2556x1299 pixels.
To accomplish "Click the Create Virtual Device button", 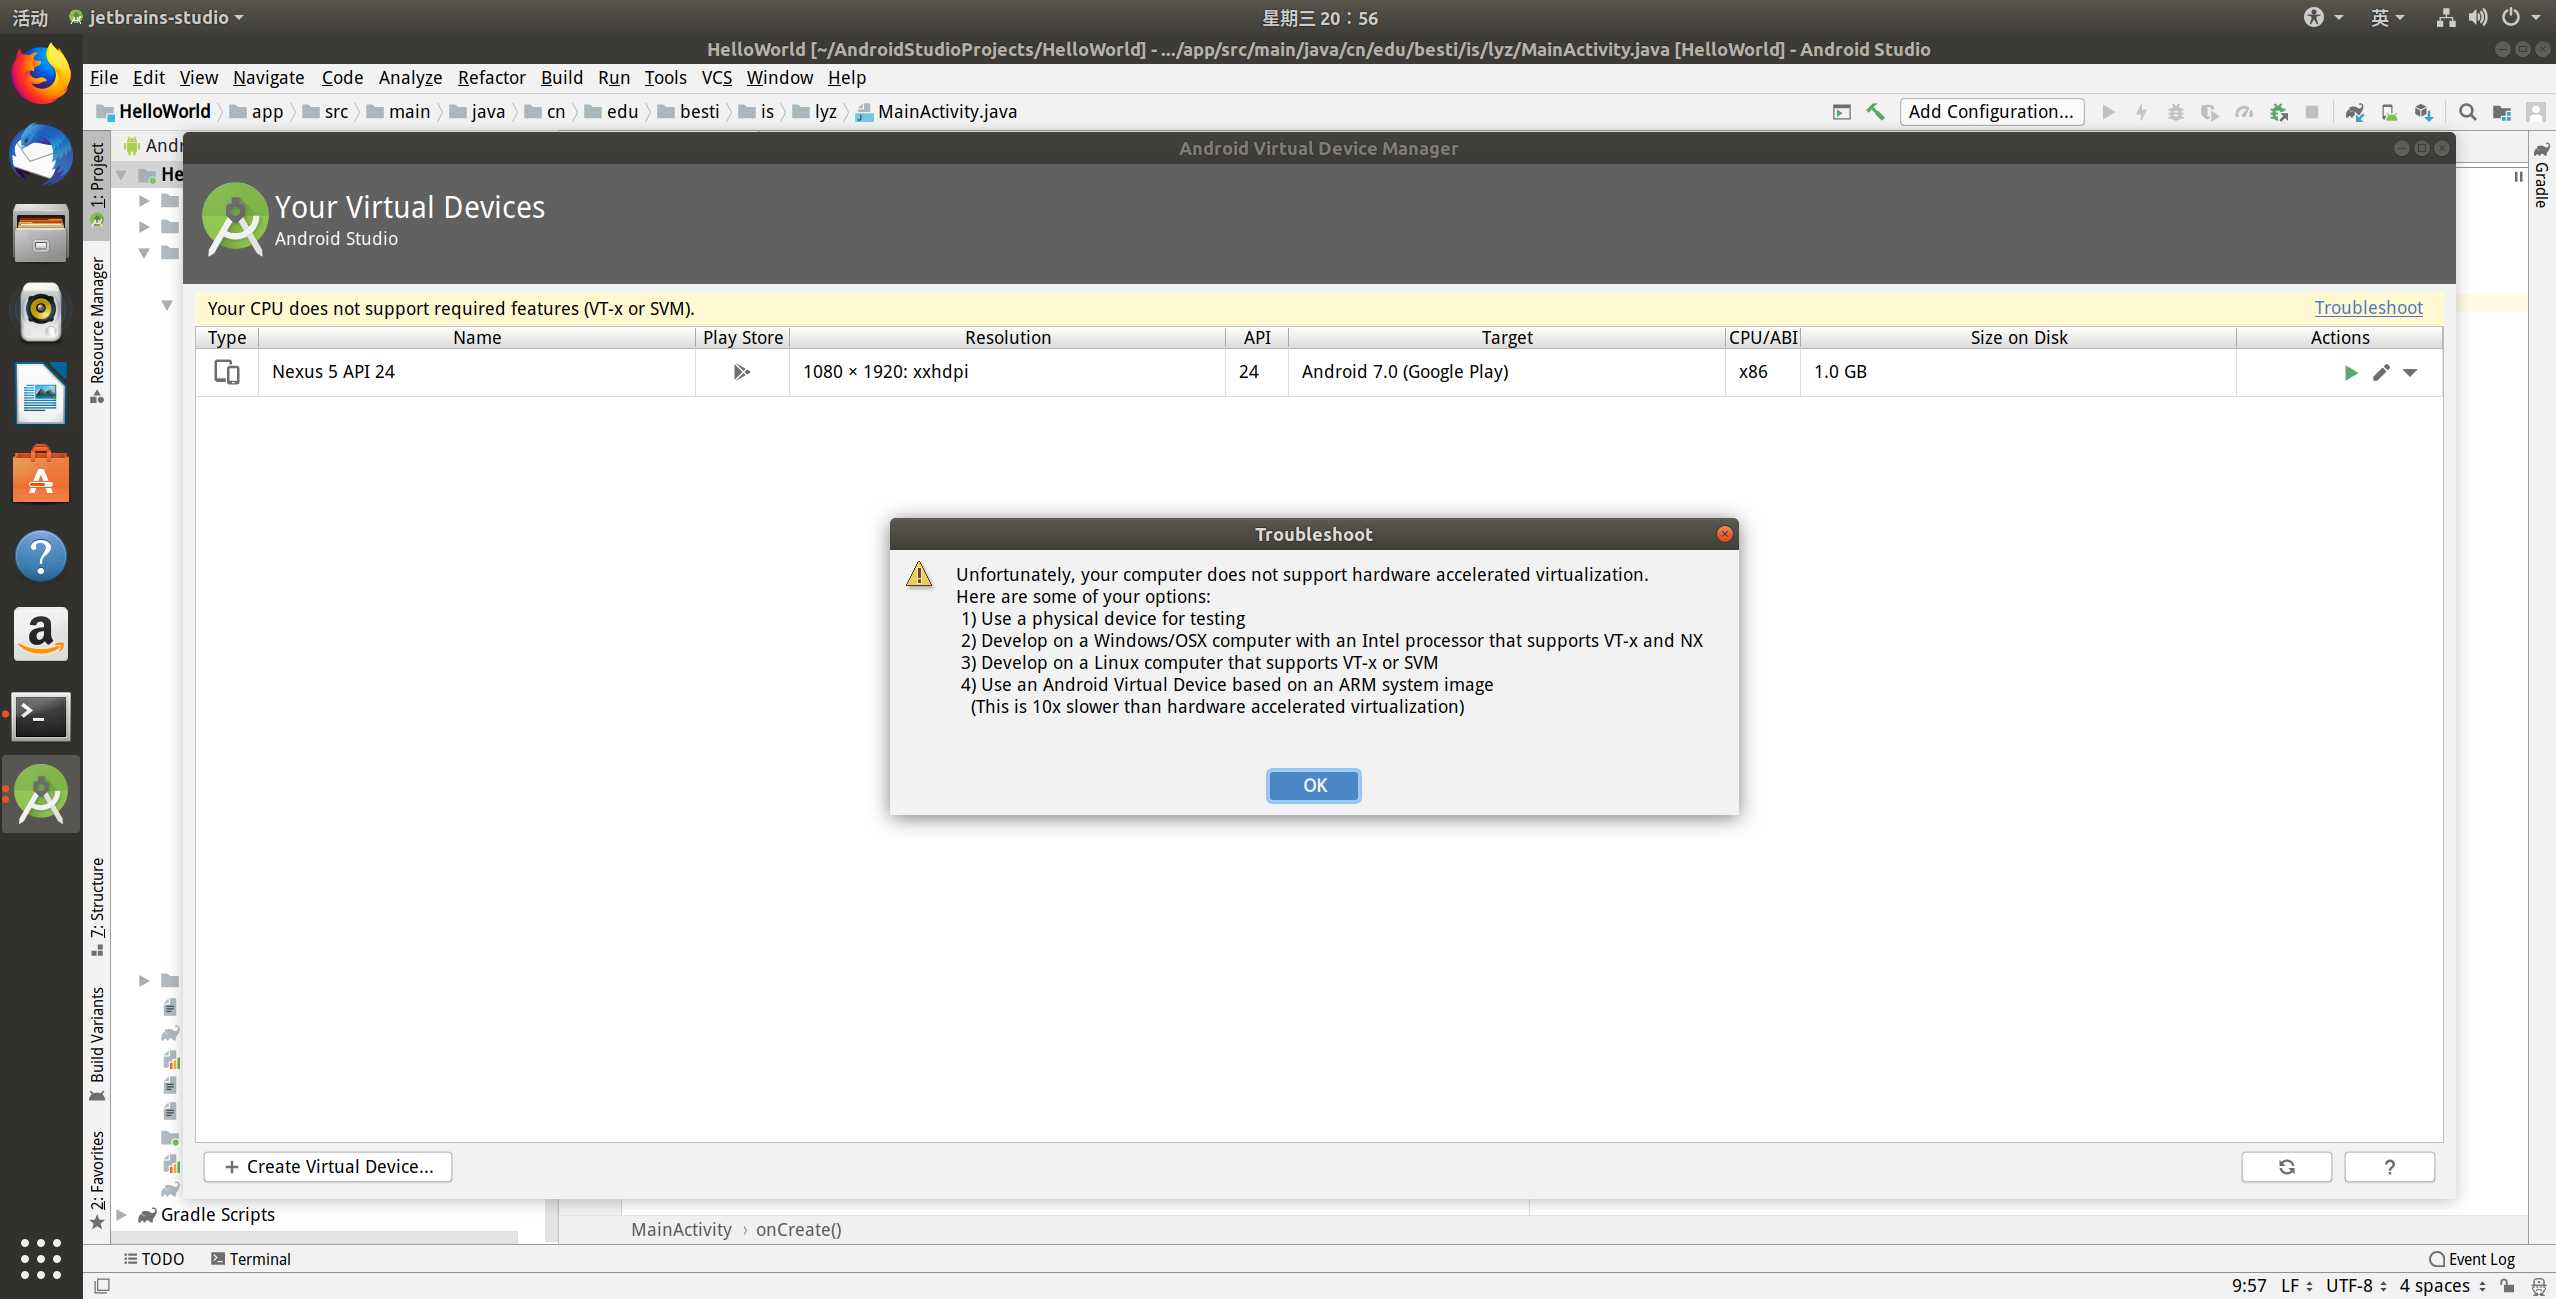I will [330, 1166].
